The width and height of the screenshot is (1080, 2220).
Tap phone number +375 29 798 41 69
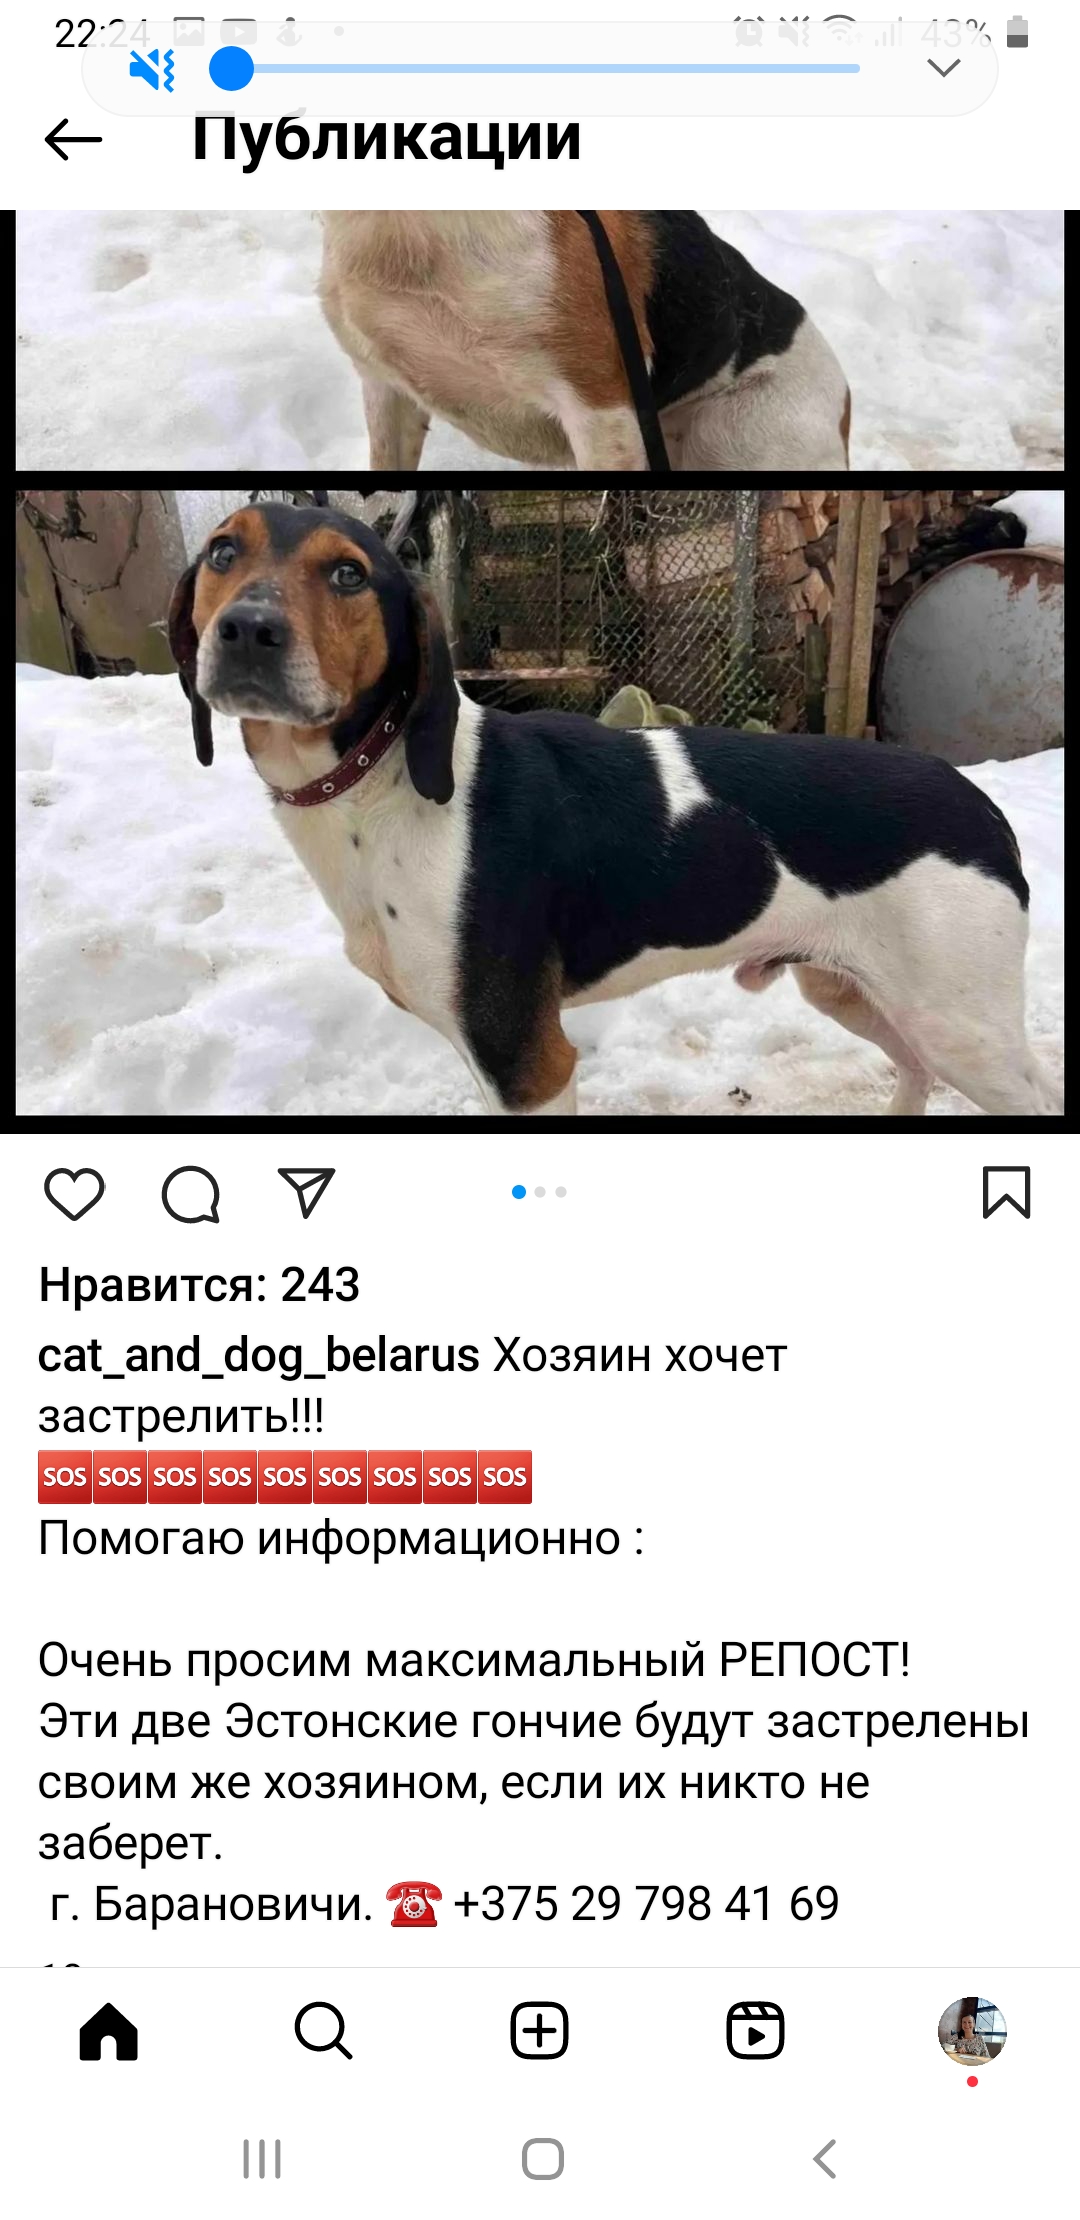(x=646, y=1904)
